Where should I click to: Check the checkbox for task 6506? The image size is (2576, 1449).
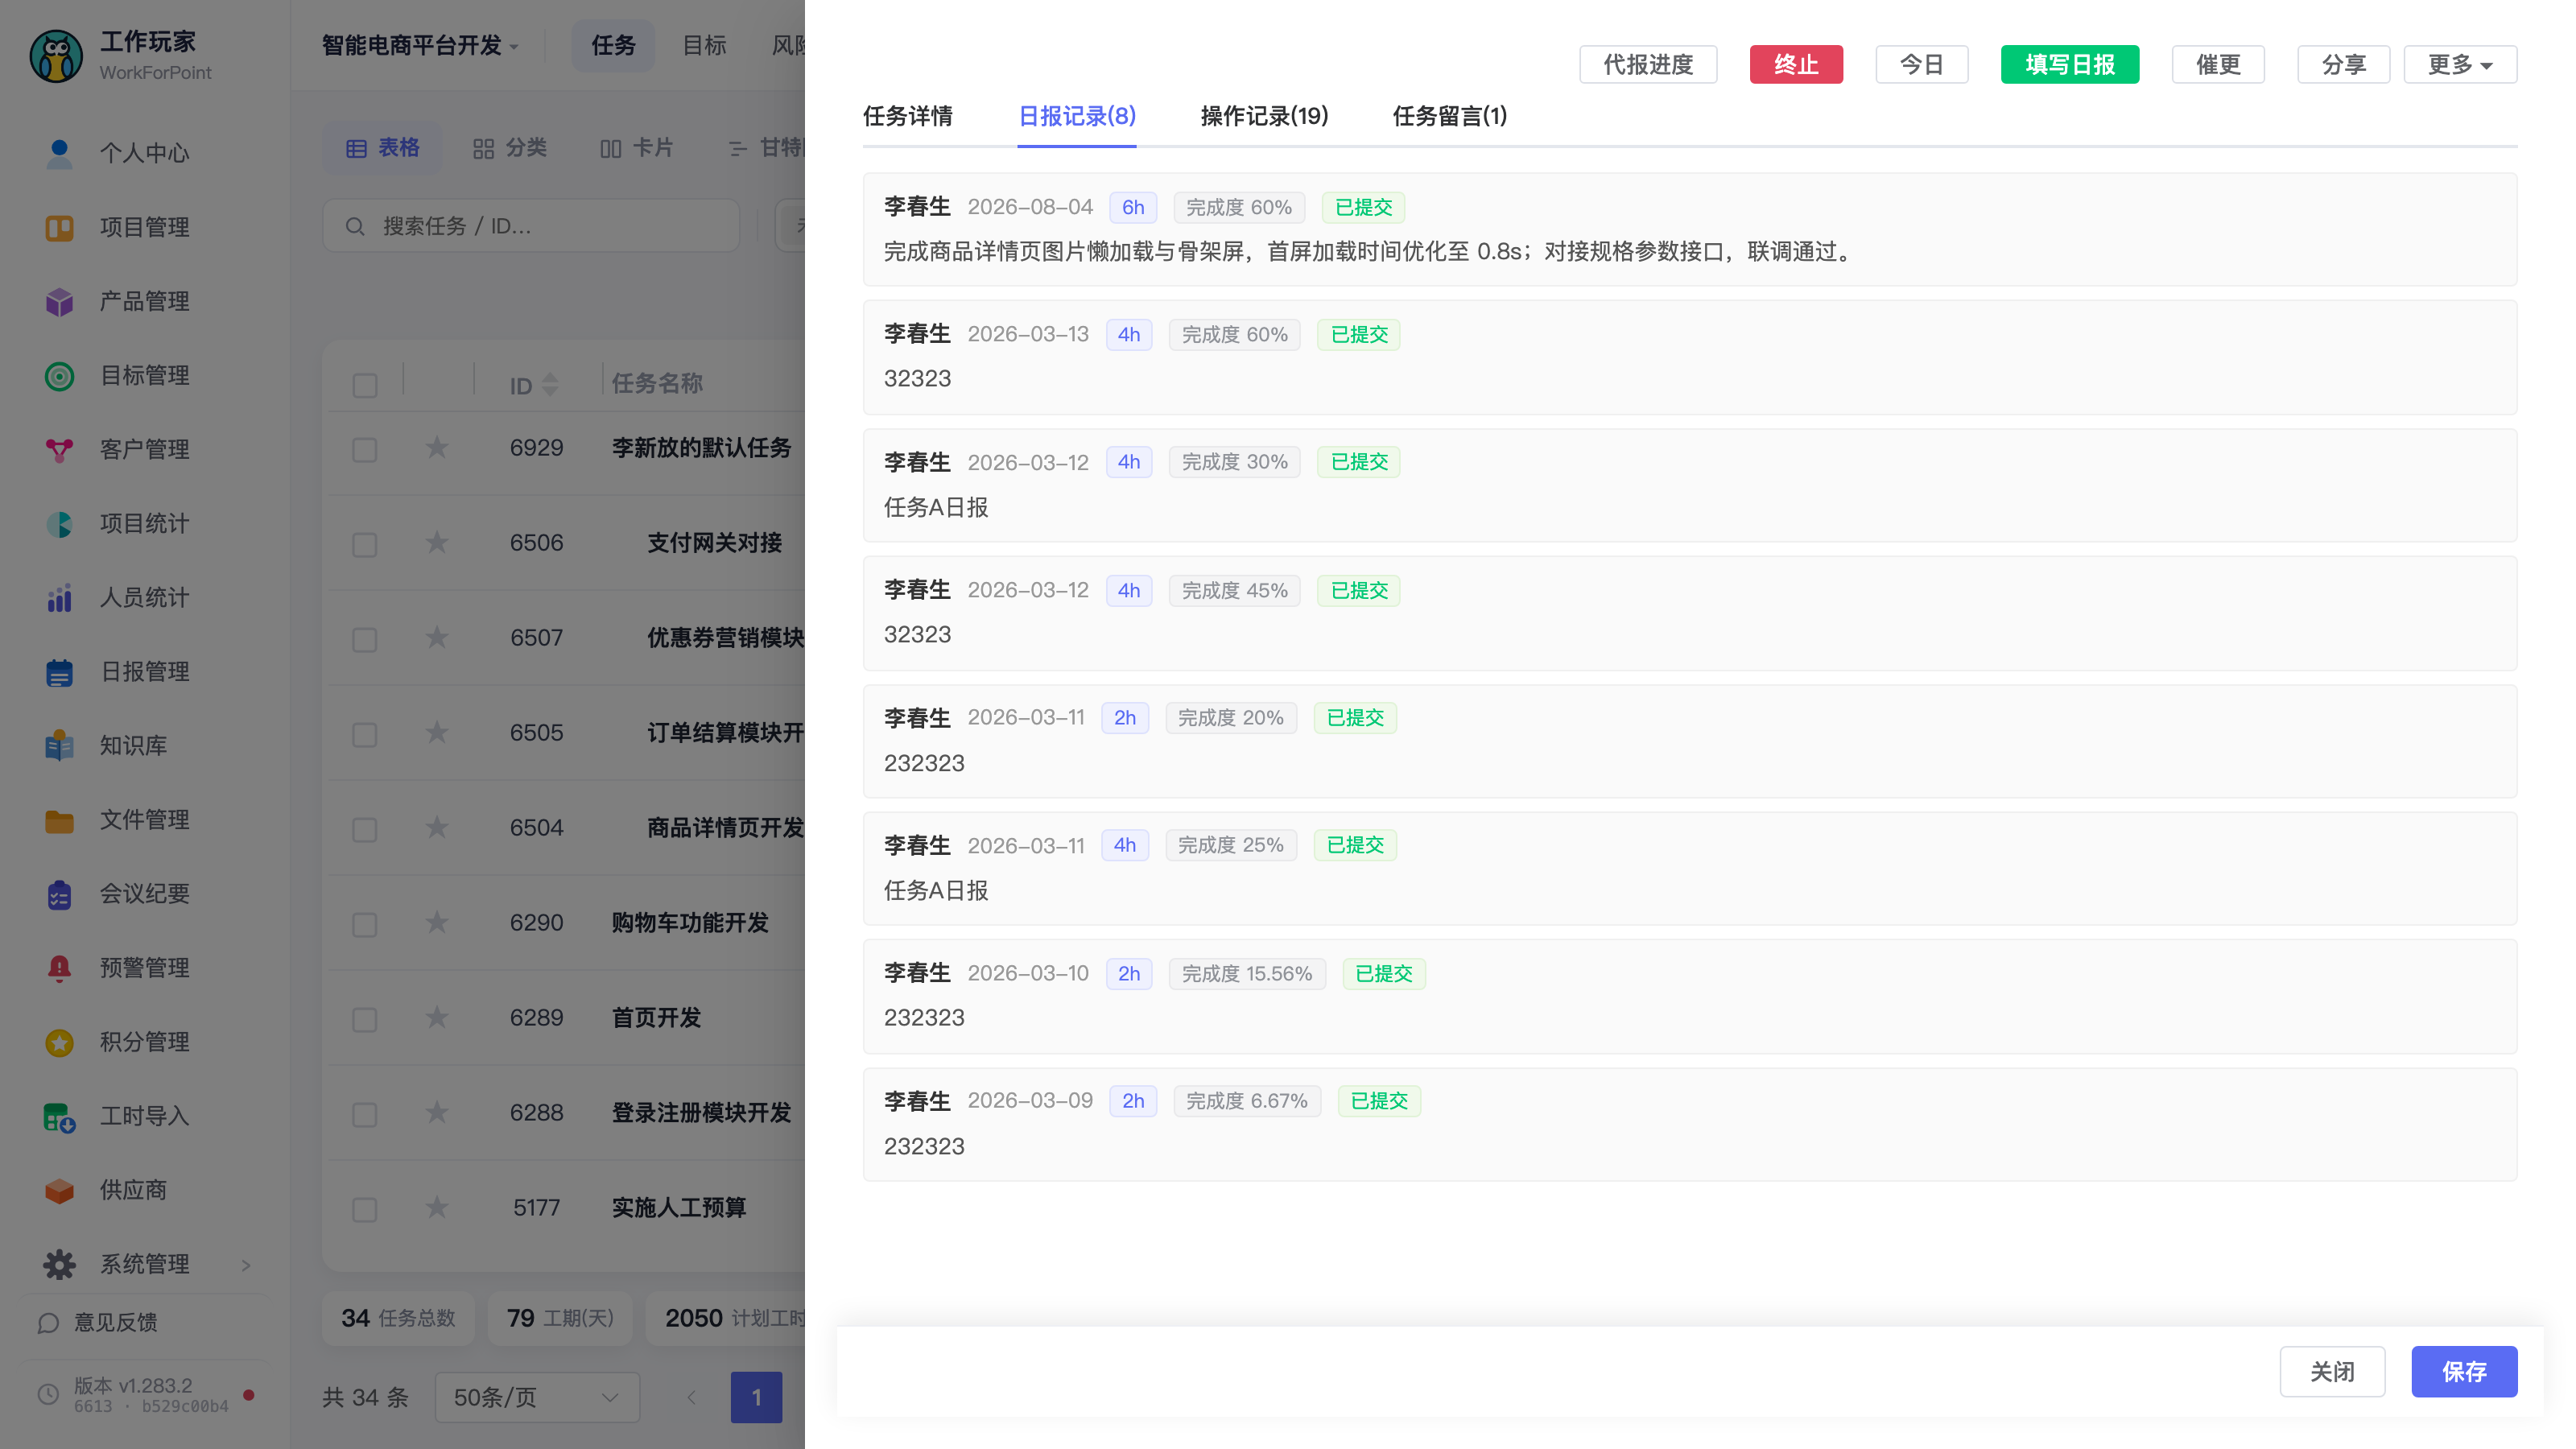365,544
